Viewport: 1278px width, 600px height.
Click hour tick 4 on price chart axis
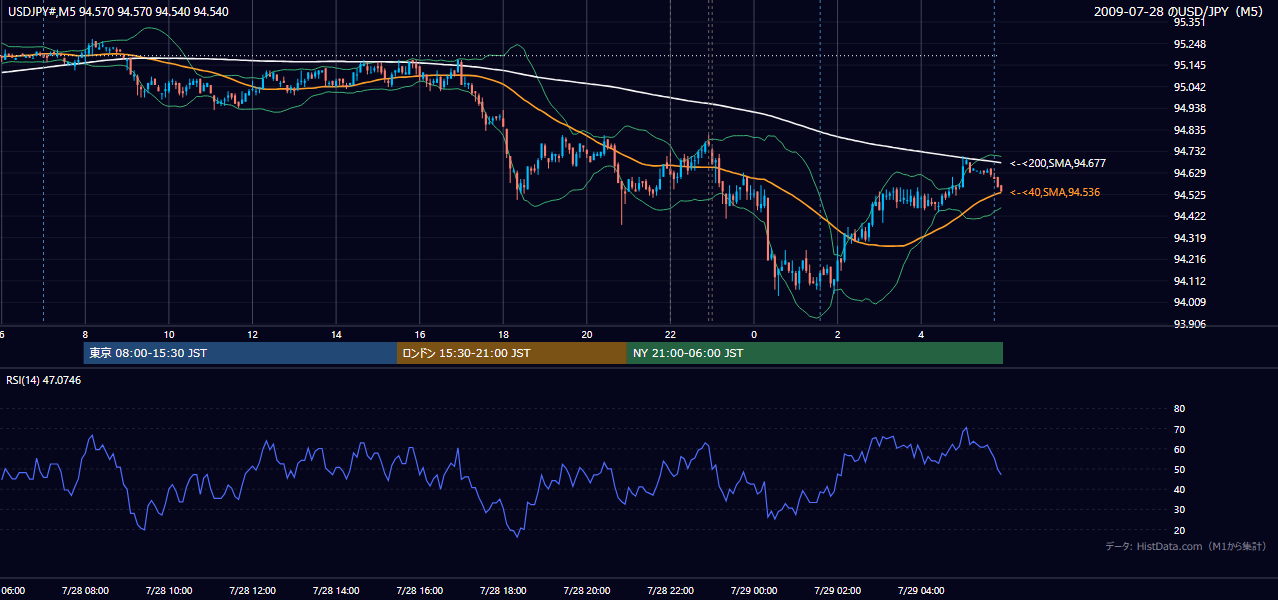click(x=921, y=334)
